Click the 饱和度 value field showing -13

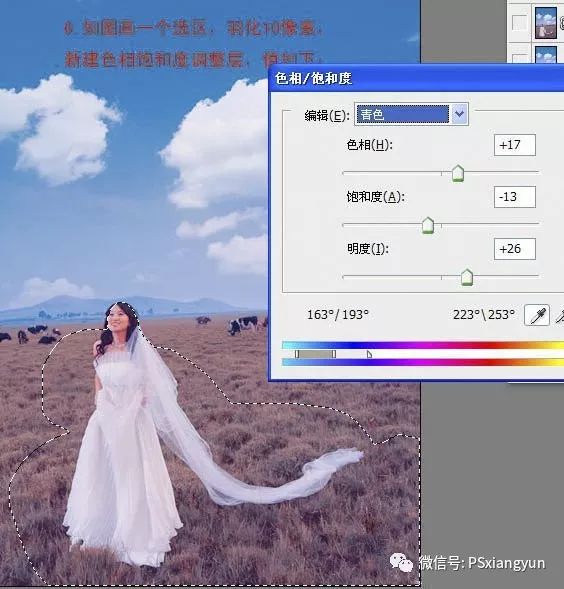click(x=514, y=197)
